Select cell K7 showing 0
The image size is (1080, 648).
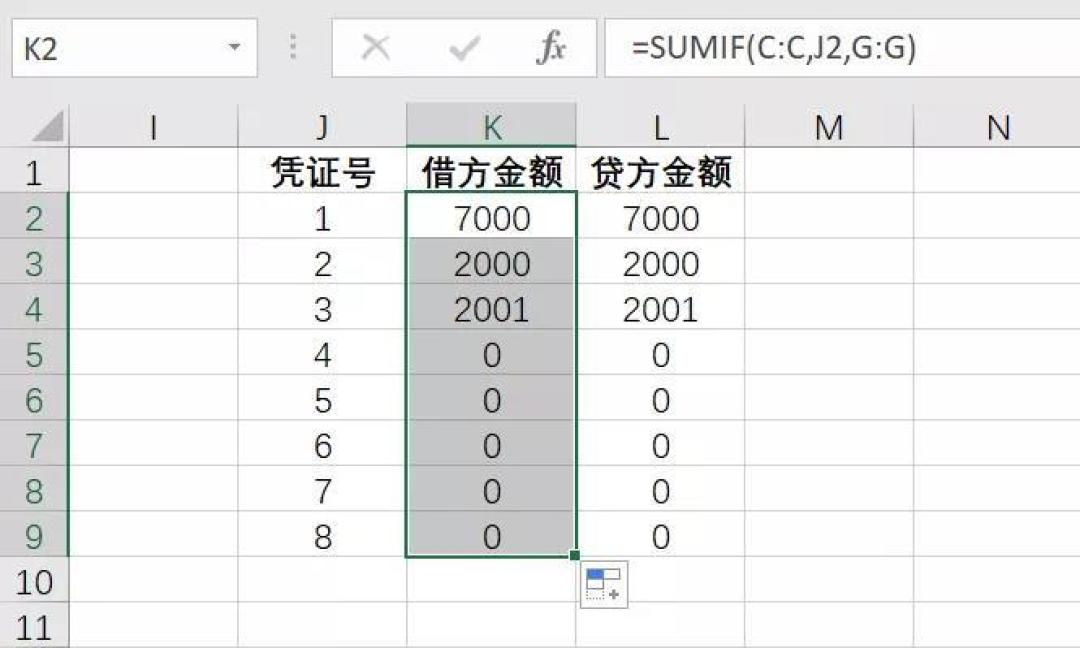click(491, 443)
